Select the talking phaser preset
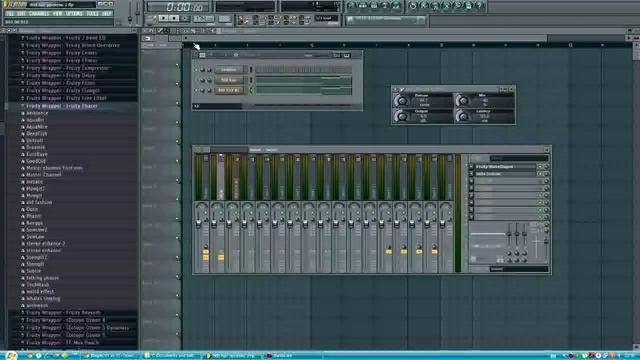Image resolution: width=640 pixels, height=360 pixels. [42, 278]
